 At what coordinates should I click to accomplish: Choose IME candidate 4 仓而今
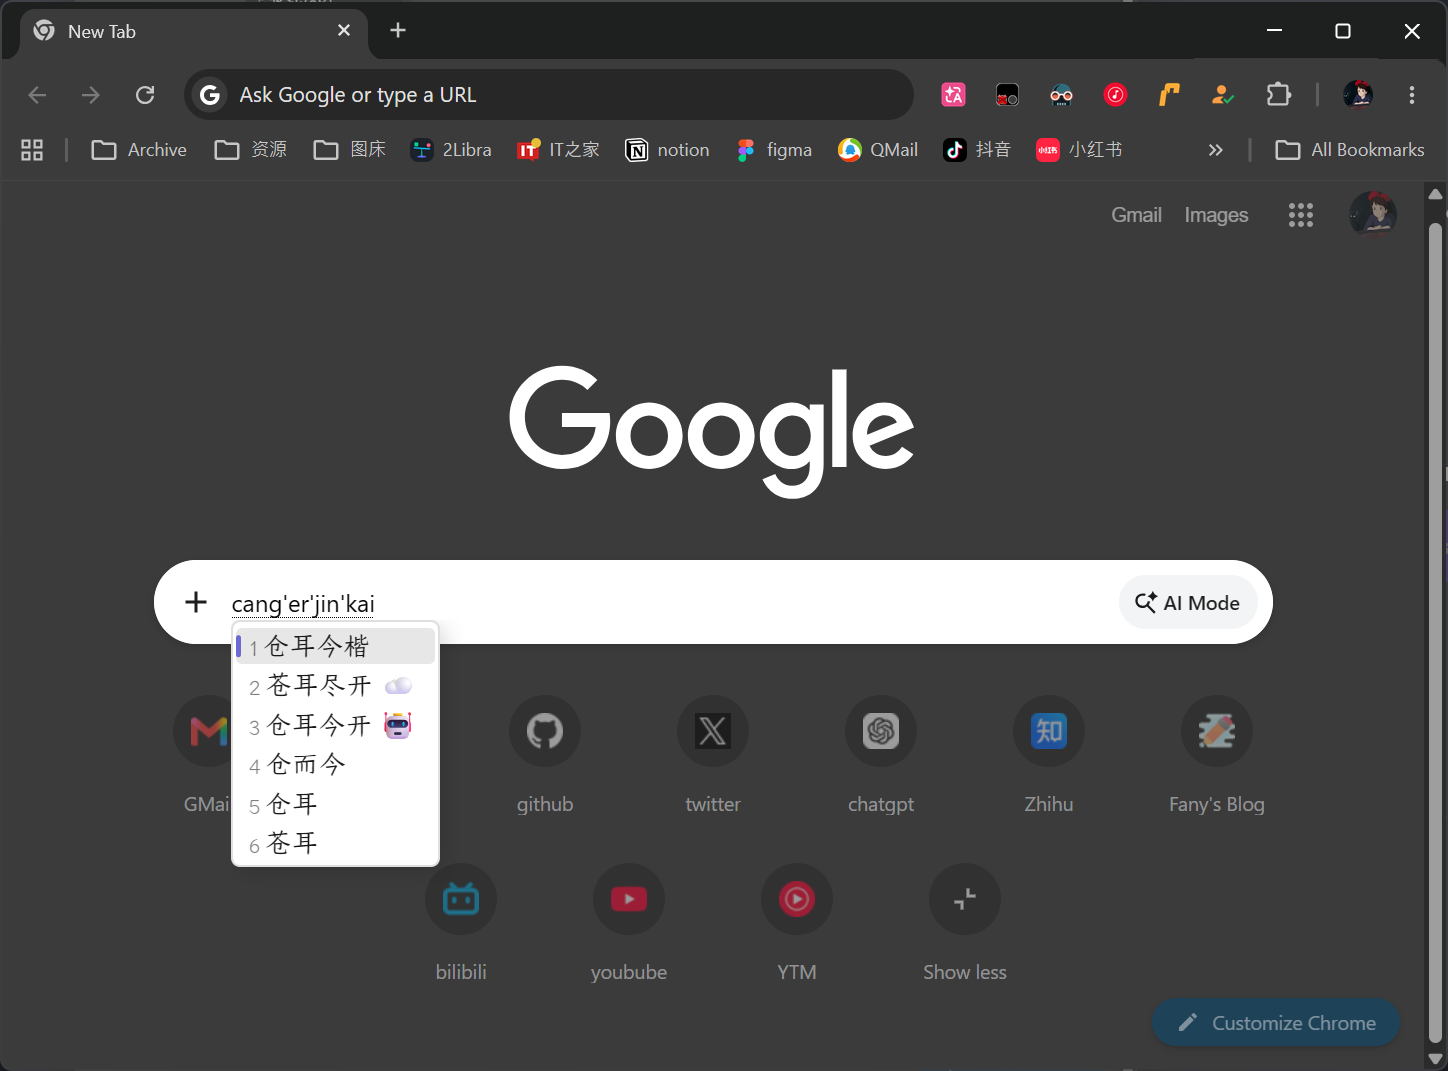[335, 765]
